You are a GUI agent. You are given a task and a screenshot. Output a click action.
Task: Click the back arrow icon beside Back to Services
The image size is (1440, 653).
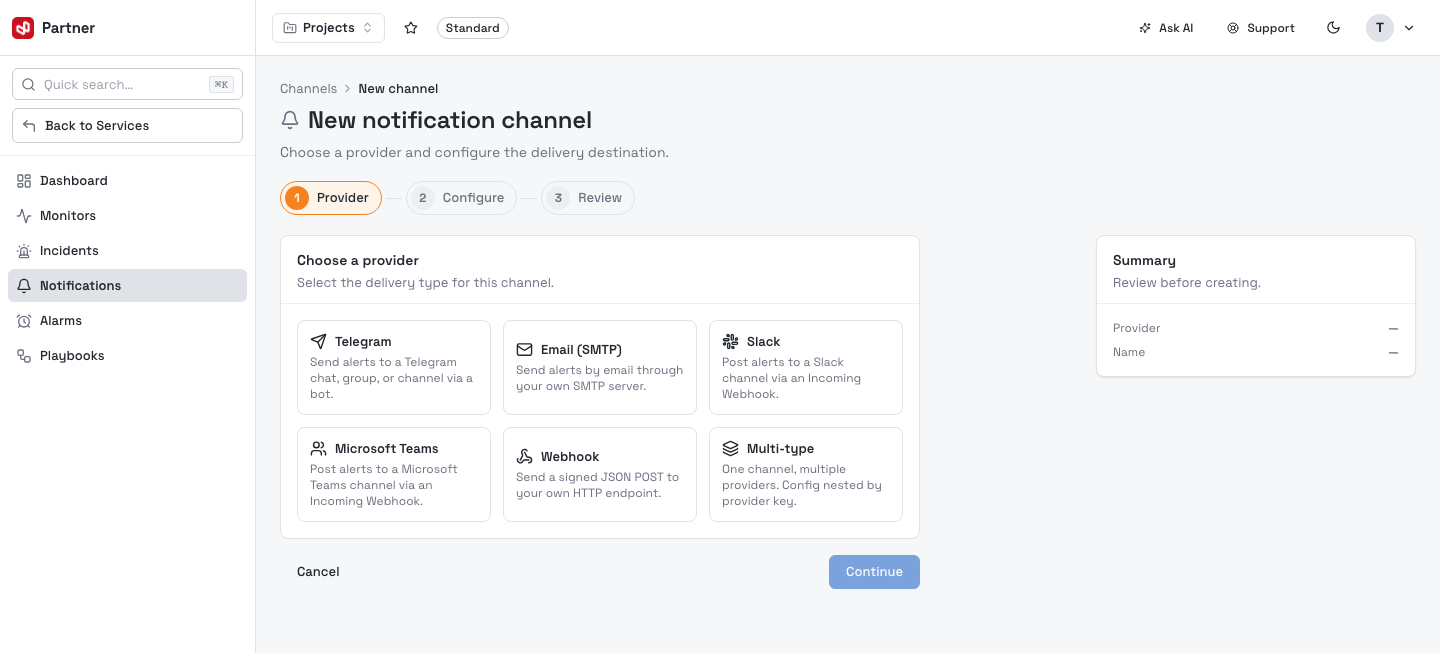coord(29,126)
